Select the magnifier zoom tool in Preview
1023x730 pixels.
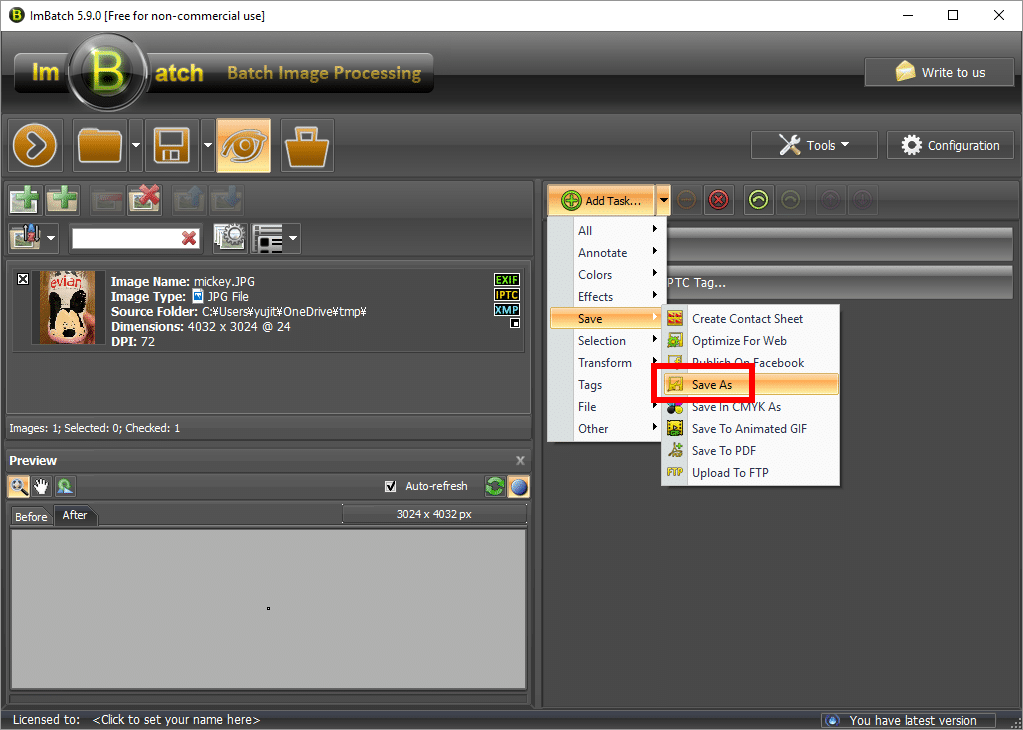click(x=19, y=487)
